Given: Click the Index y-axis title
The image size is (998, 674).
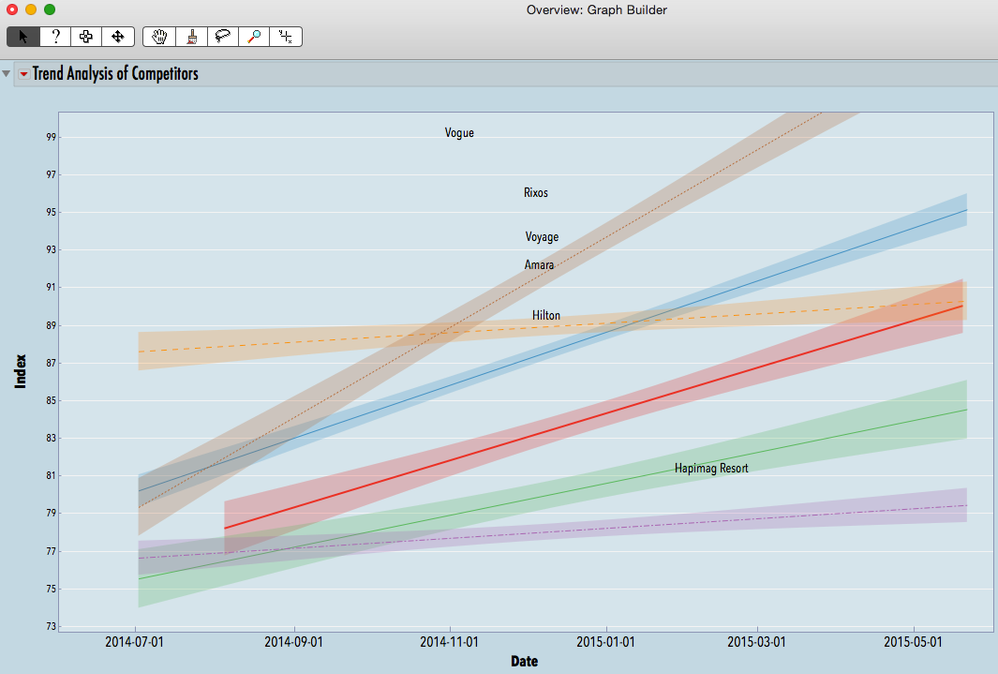Looking at the screenshot, I should (x=20, y=371).
